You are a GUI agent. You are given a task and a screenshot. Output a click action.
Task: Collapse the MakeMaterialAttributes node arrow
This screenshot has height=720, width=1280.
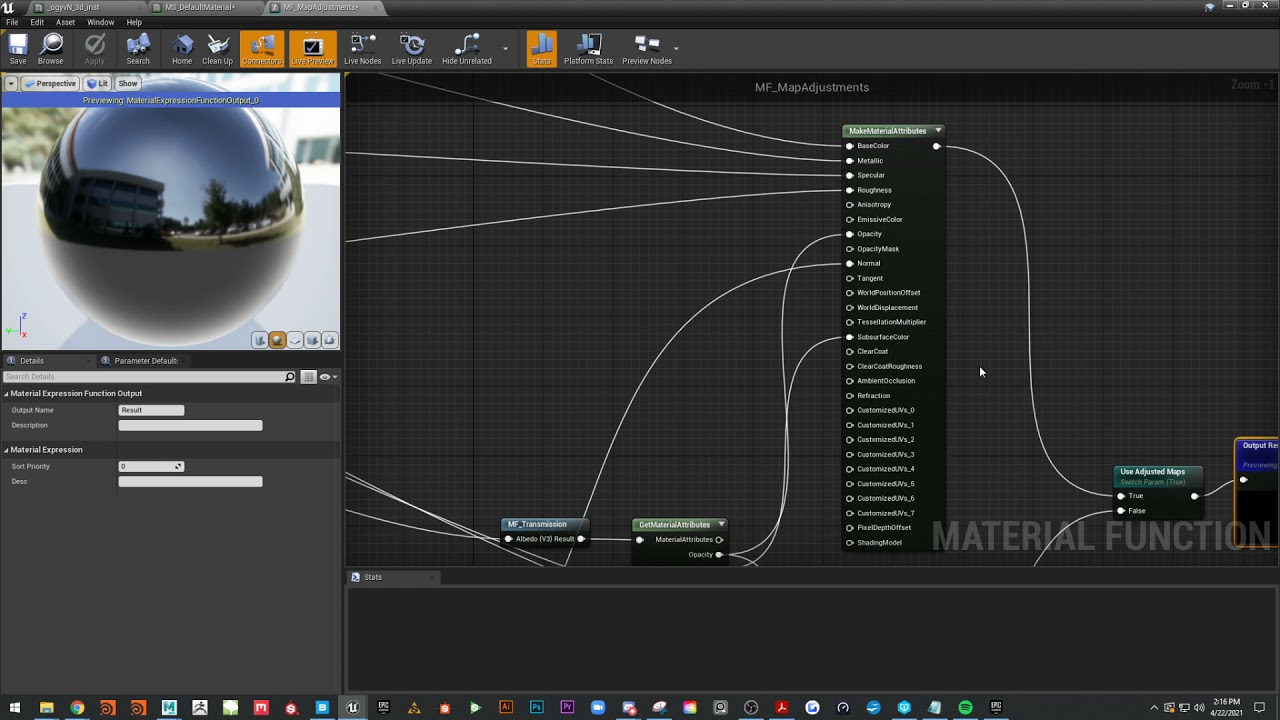coord(938,131)
